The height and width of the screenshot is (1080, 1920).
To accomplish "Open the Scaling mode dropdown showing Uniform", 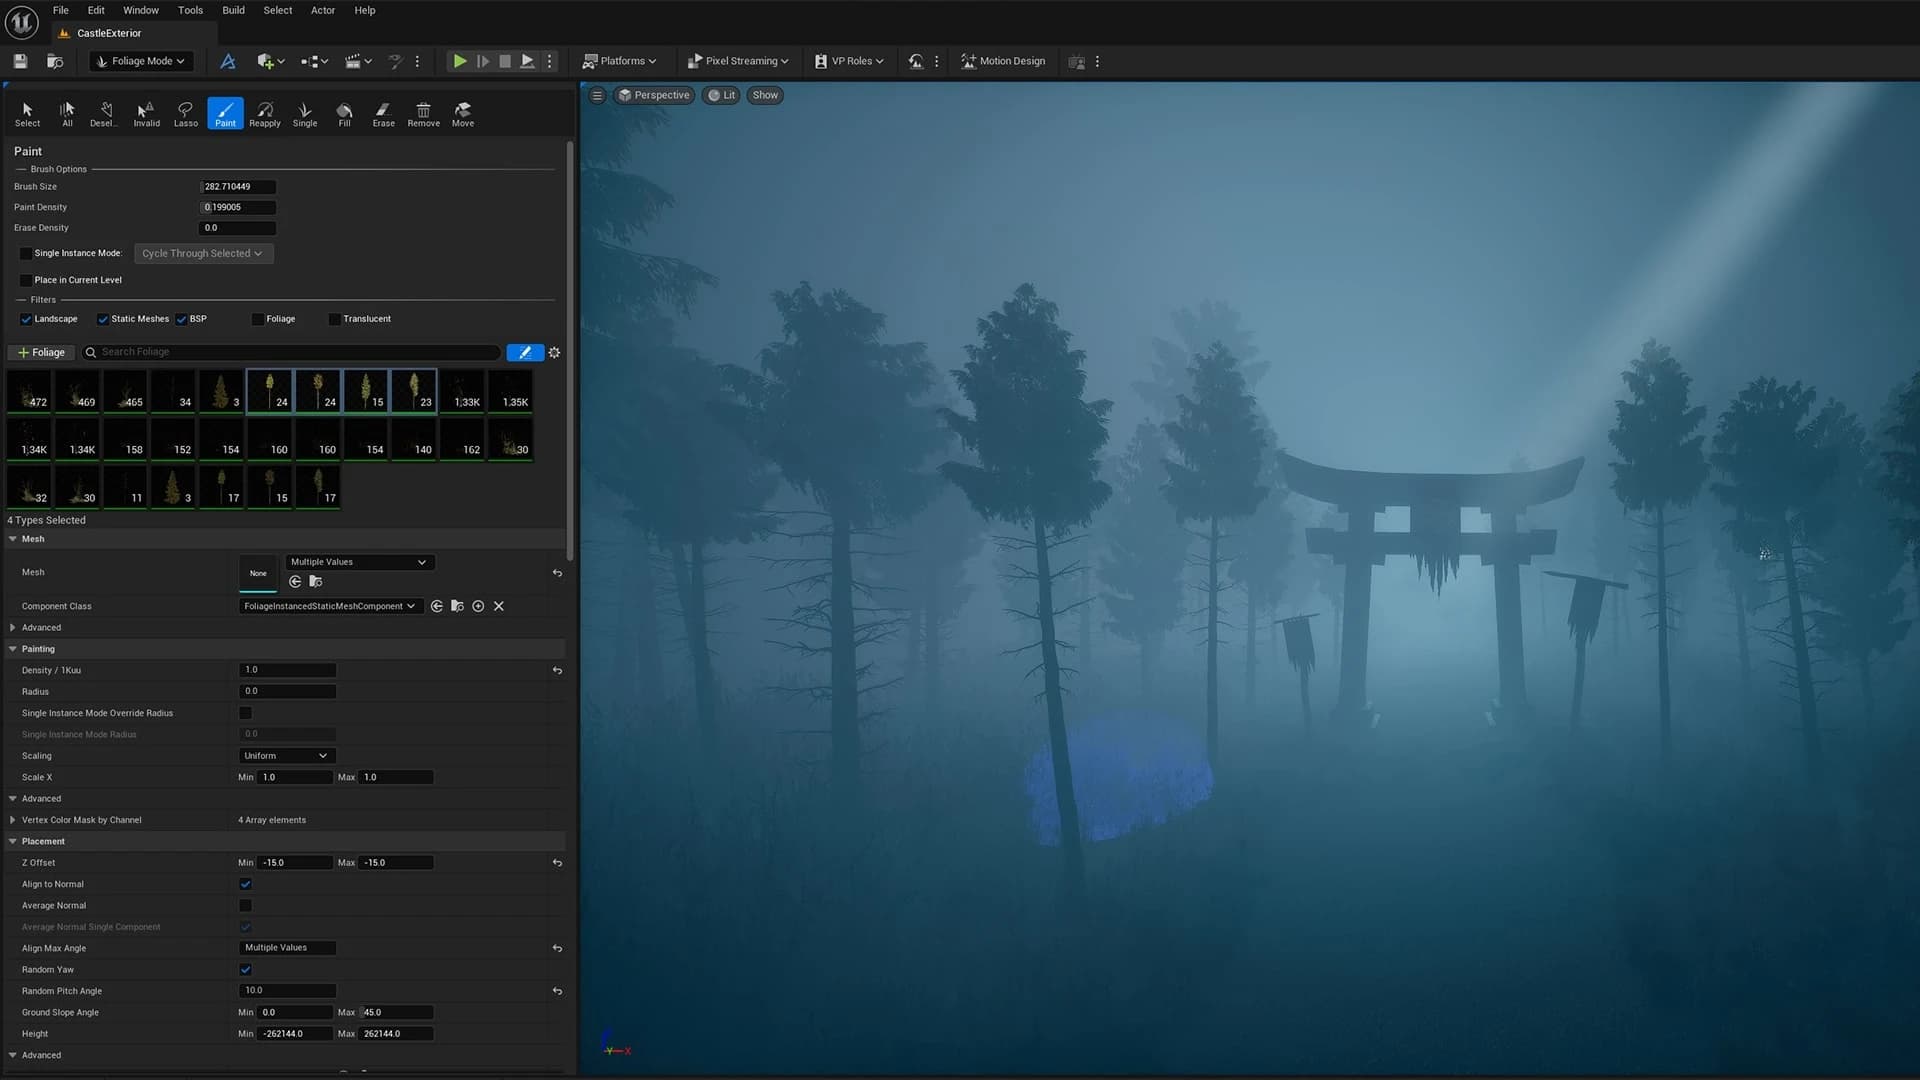I will coord(286,755).
